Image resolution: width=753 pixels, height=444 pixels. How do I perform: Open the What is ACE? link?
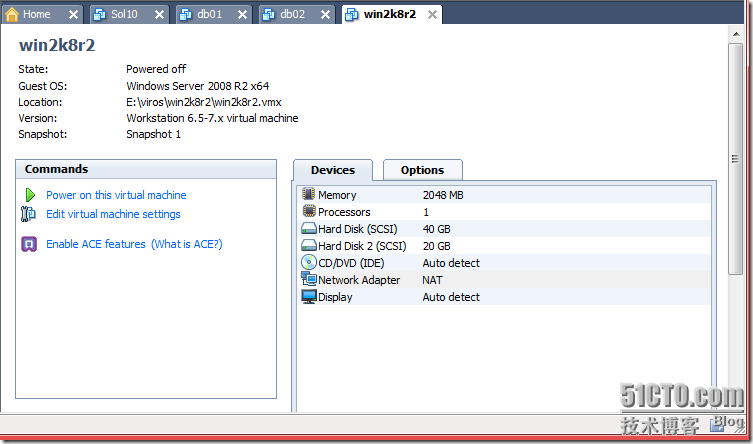(187, 244)
